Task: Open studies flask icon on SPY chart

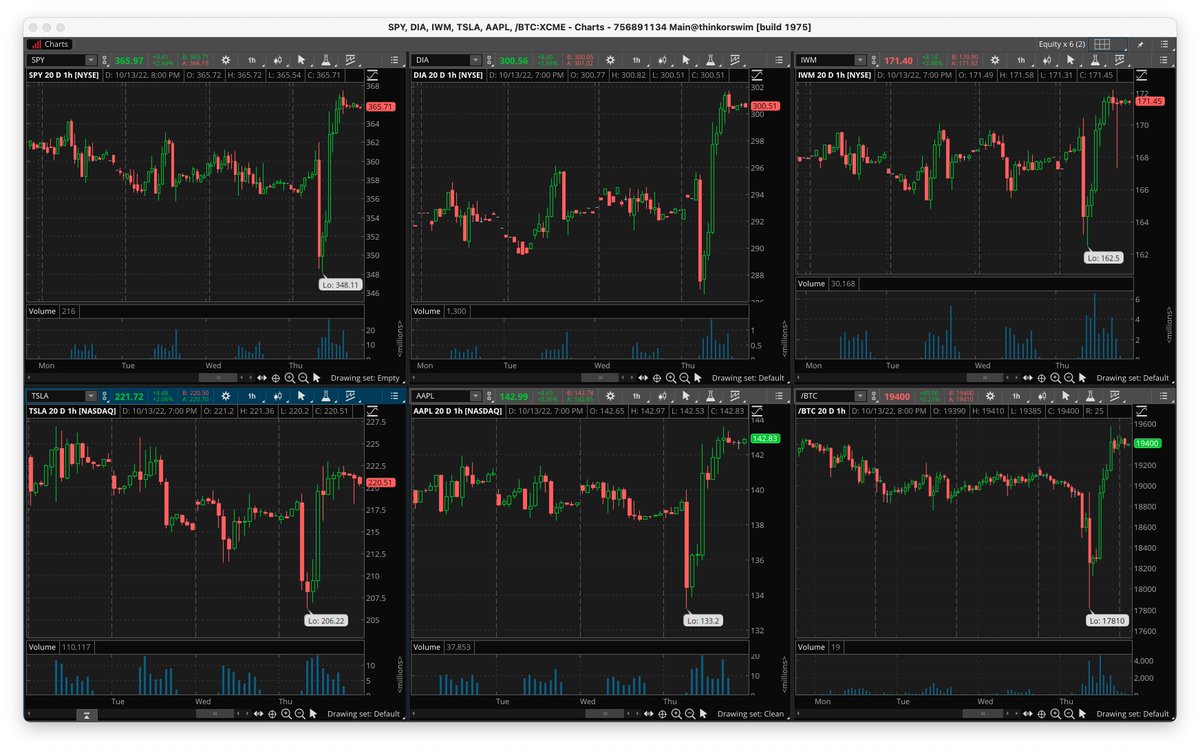Action: (326, 60)
